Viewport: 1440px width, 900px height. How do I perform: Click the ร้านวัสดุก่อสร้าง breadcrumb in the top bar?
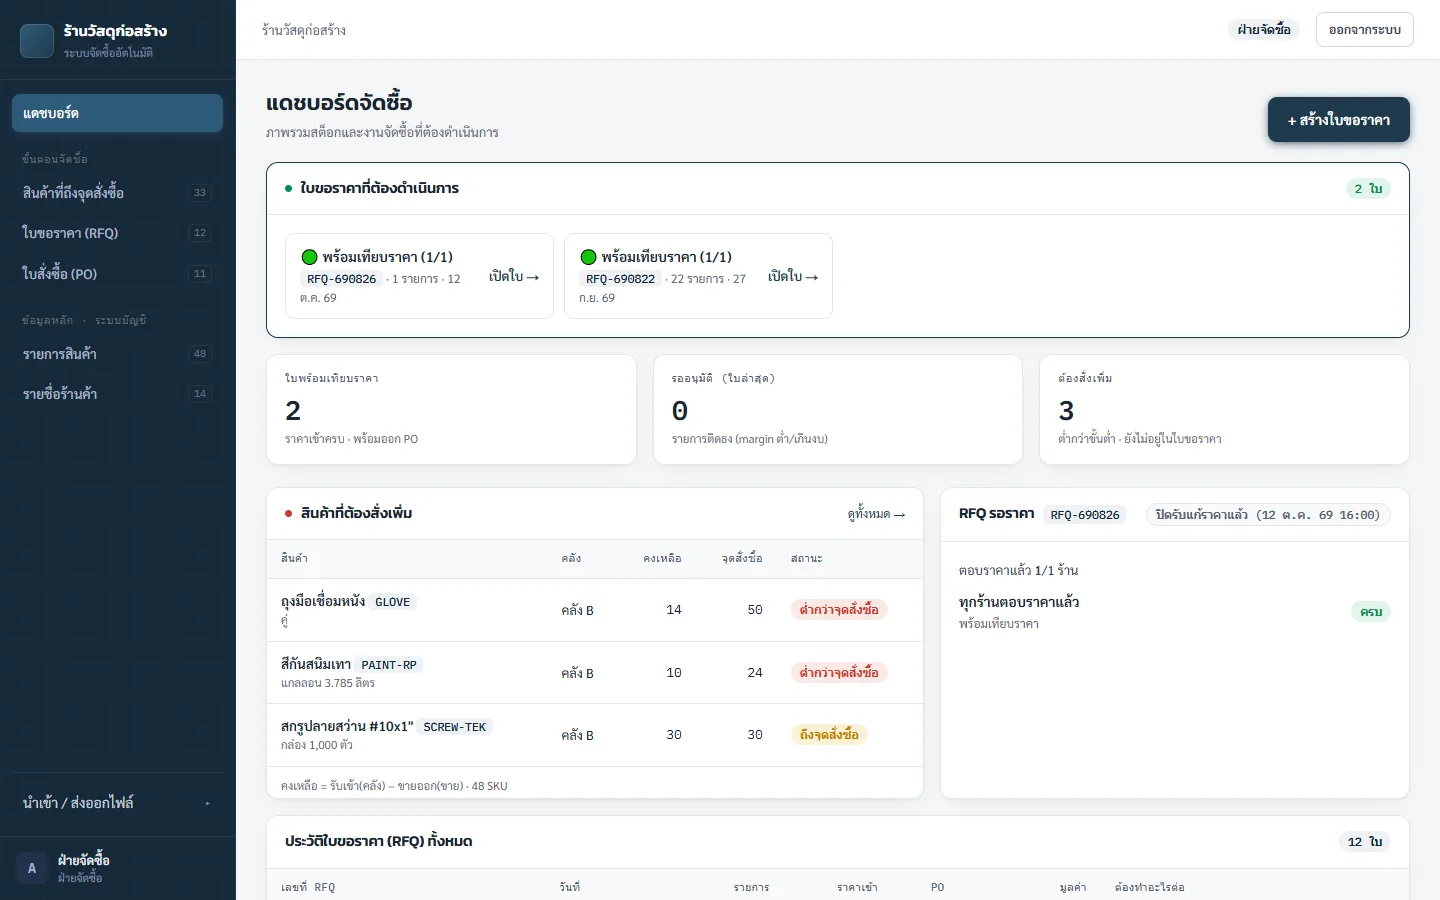coord(304,30)
